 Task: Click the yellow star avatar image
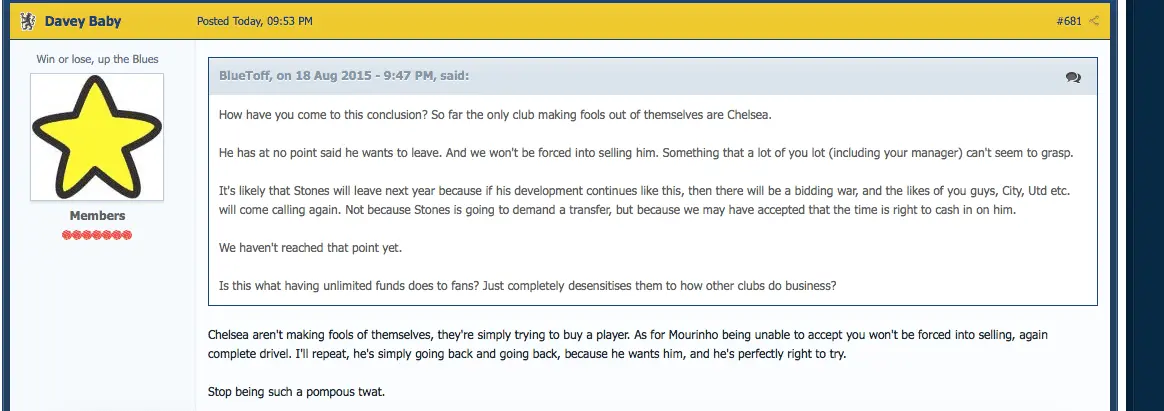[x=97, y=135]
